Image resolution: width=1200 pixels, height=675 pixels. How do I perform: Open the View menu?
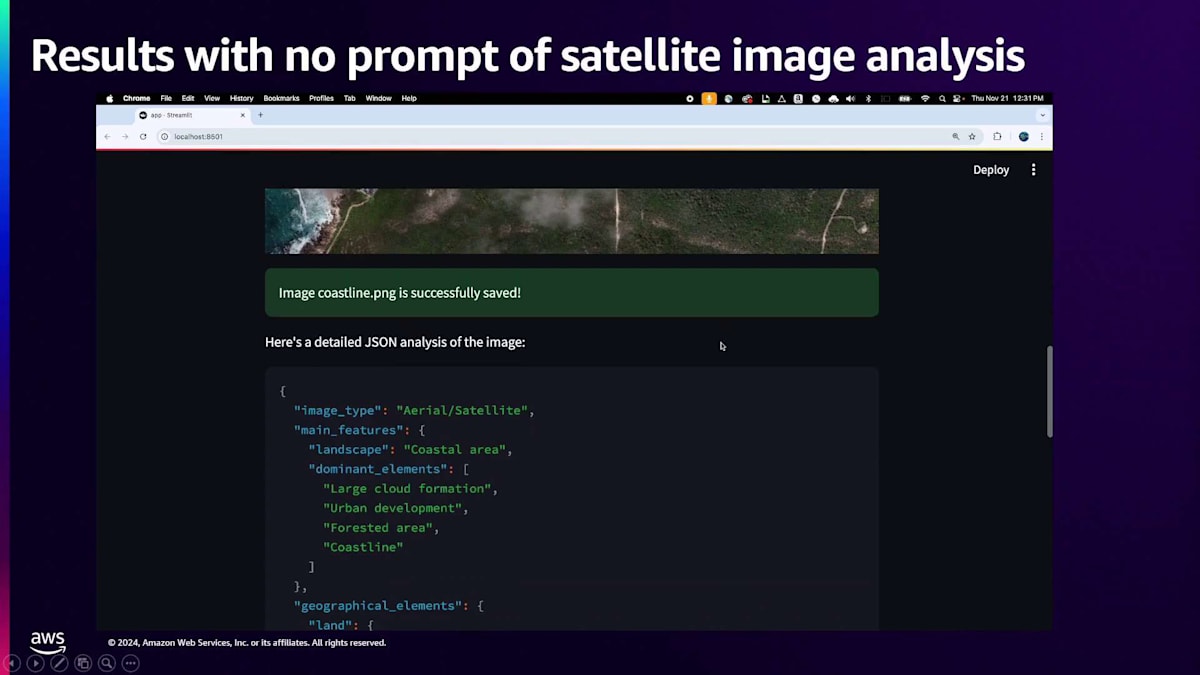(x=212, y=98)
